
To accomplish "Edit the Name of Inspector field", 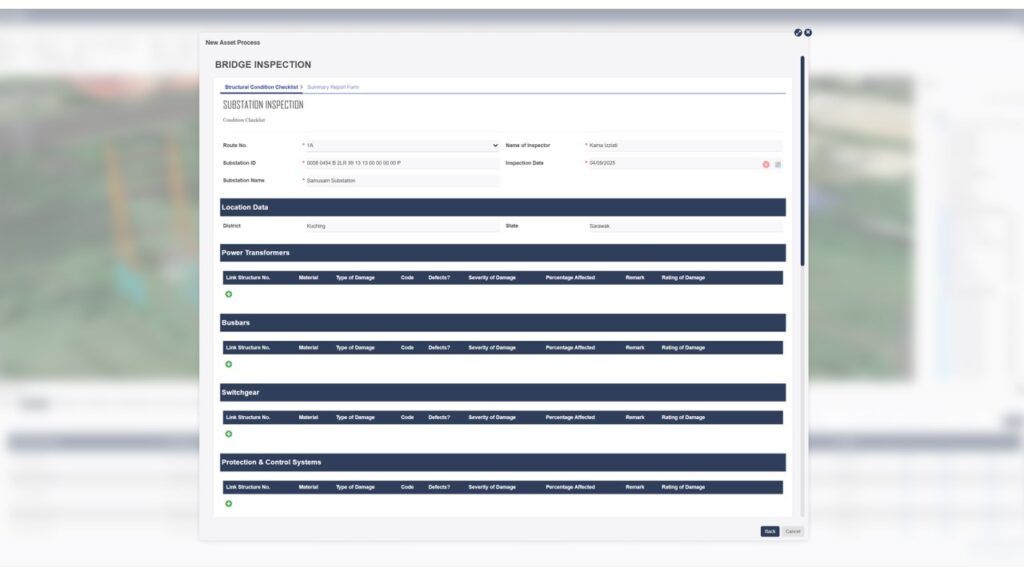I will [684, 146].
